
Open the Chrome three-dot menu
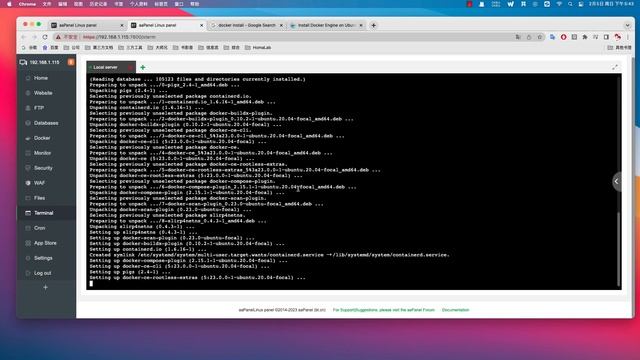(x=628, y=37)
